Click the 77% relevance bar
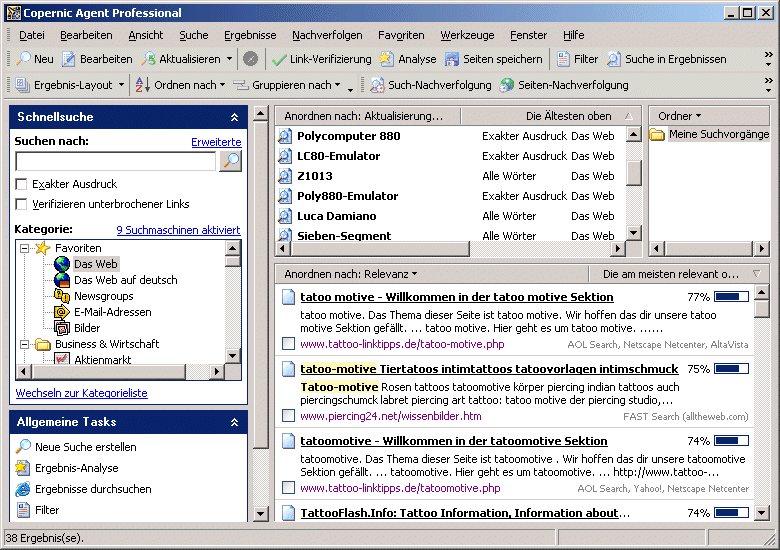The height and width of the screenshot is (550, 780). click(x=731, y=297)
